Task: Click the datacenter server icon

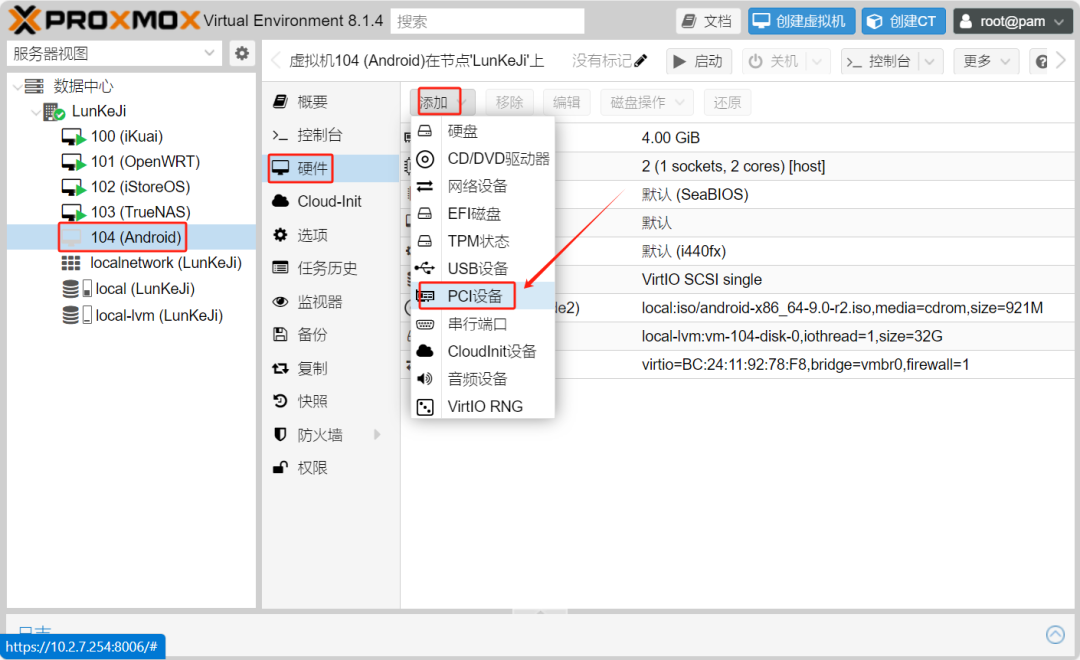Action: tap(34, 86)
